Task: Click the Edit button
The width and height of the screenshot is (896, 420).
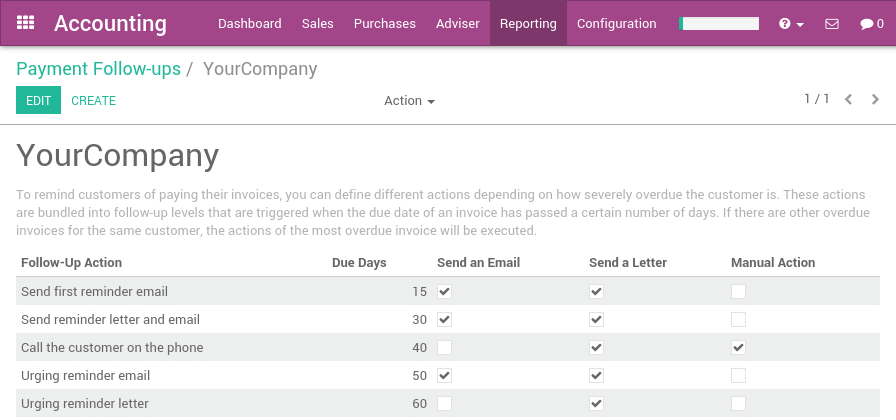Action: [x=38, y=100]
